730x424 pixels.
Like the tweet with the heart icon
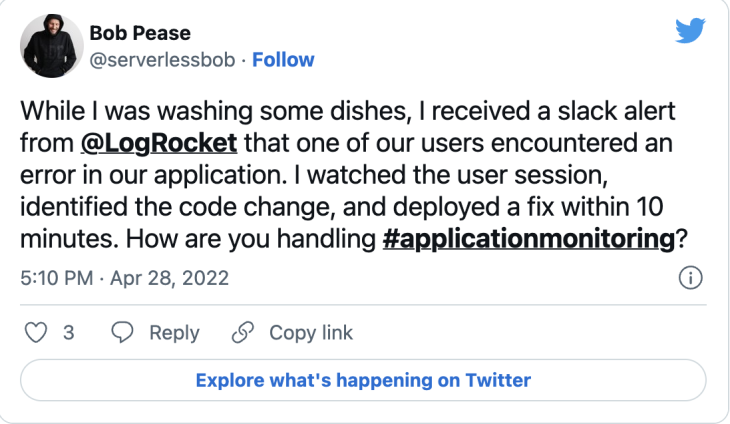[36, 333]
